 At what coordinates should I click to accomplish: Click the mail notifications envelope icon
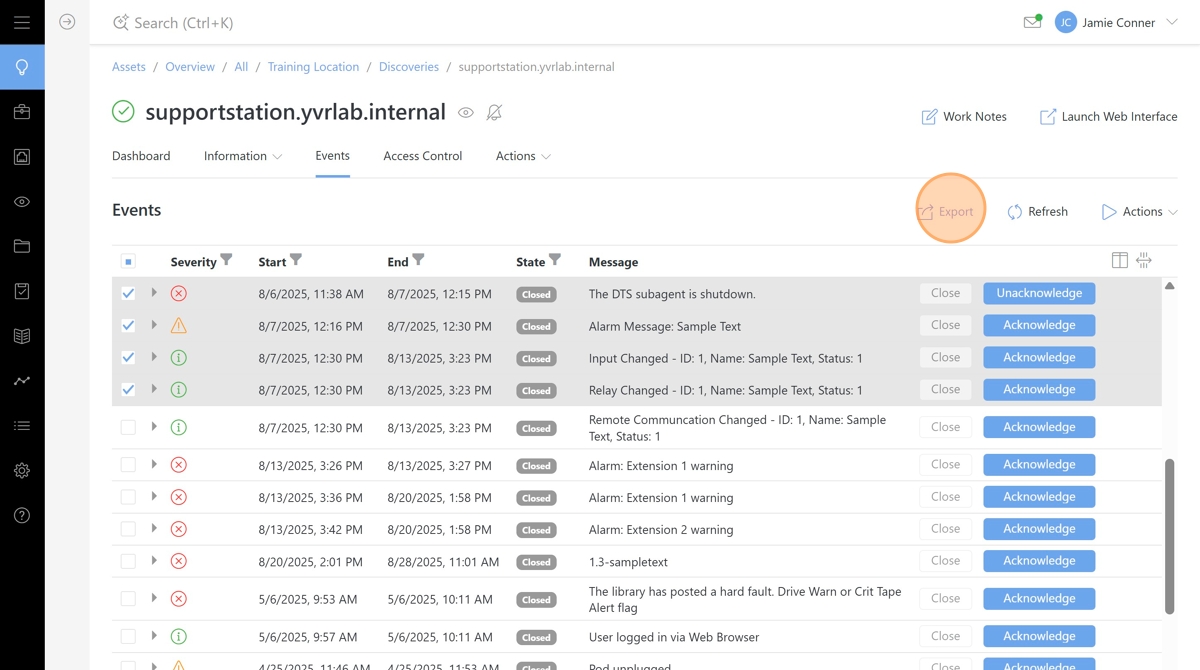[1032, 22]
